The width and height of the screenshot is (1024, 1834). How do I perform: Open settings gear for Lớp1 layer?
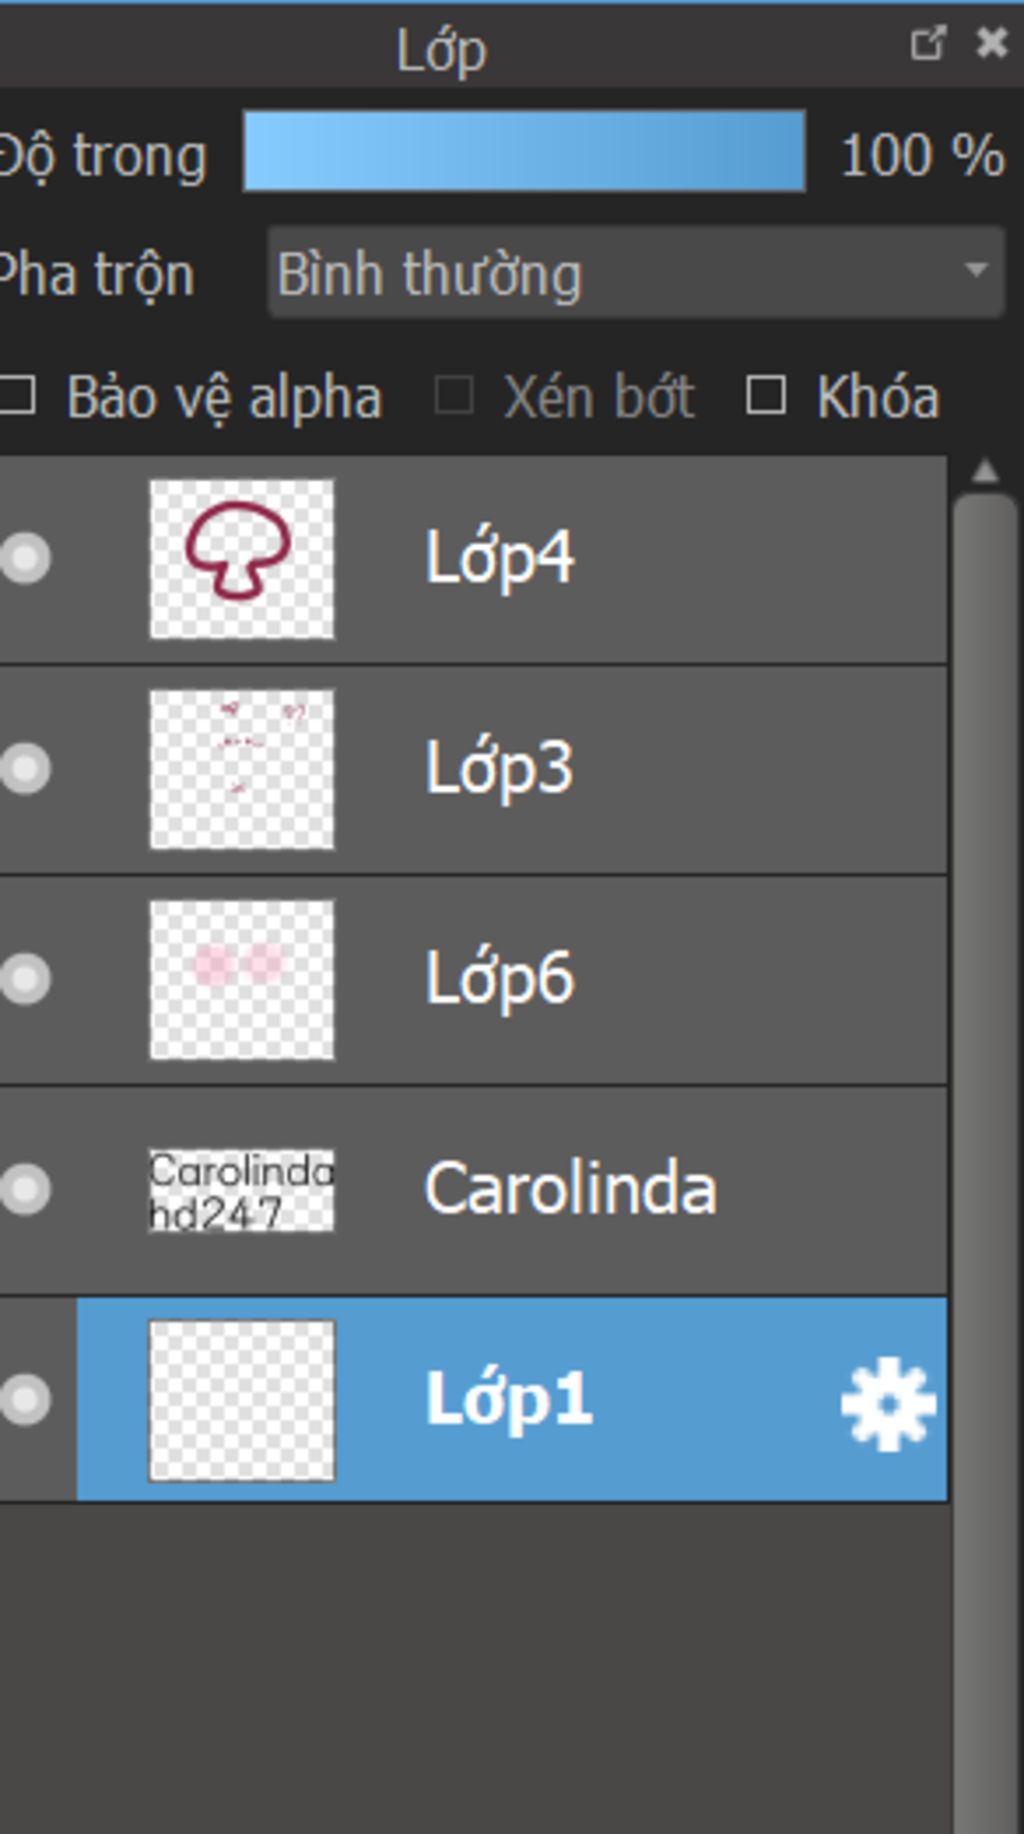[x=888, y=1403]
